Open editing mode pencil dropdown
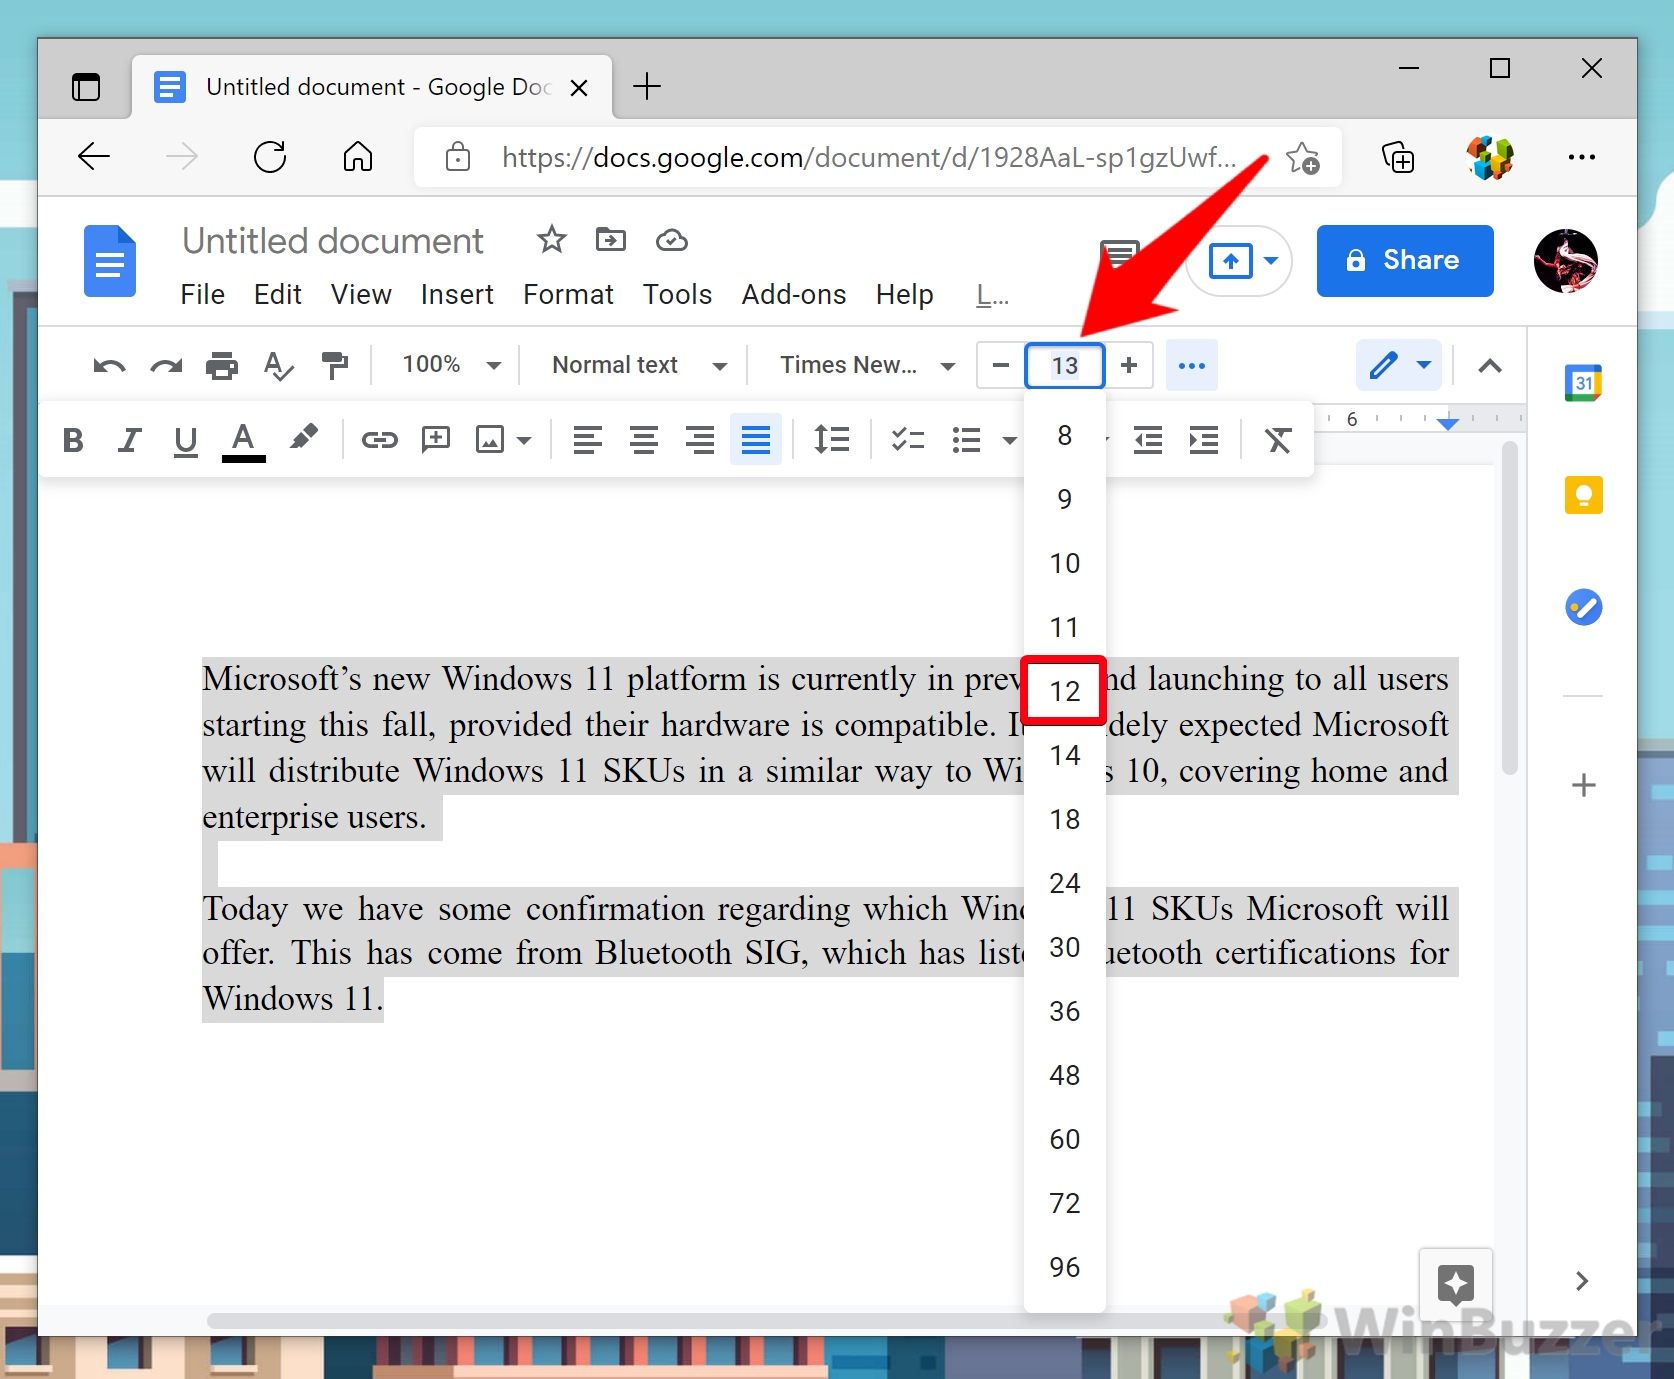1674x1379 pixels. pyautogui.click(x=1399, y=365)
